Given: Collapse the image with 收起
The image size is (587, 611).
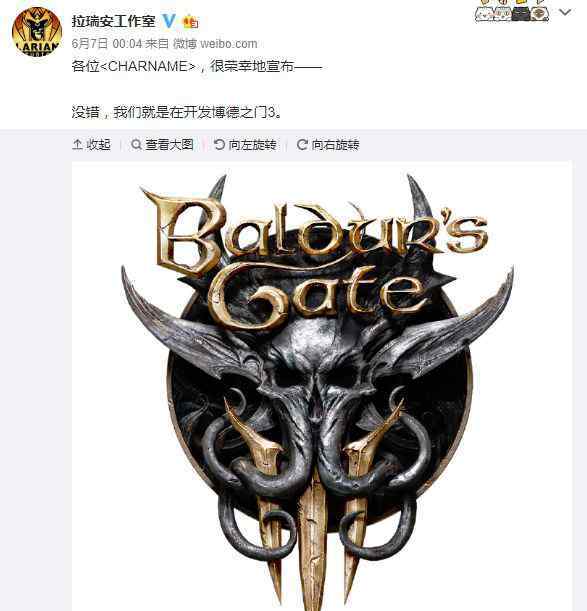Looking at the screenshot, I should 92,145.
